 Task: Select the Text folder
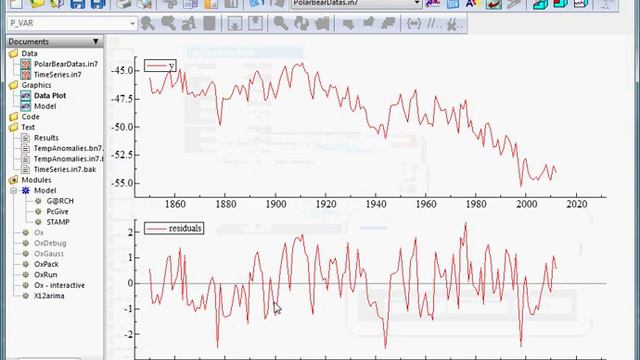pyautogui.click(x=28, y=127)
